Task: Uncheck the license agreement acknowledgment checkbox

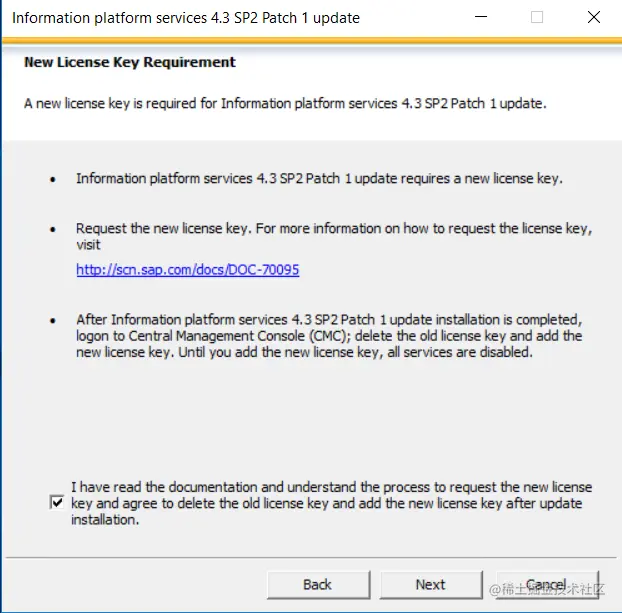Action: pos(57,502)
